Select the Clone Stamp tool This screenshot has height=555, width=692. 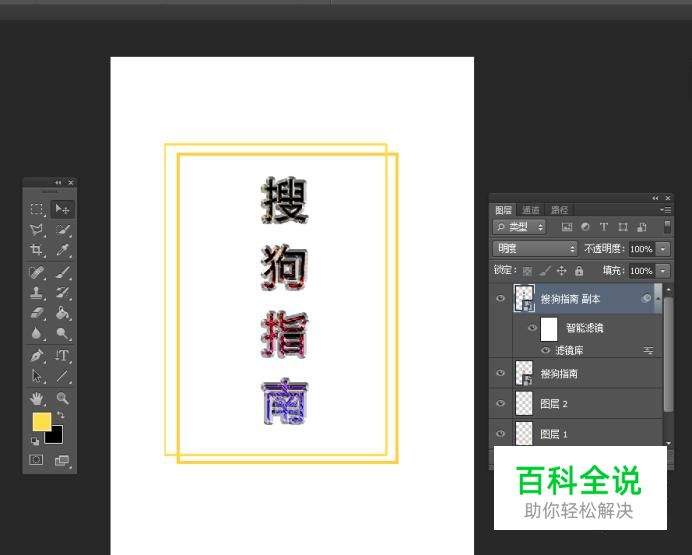tap(37, 292)
